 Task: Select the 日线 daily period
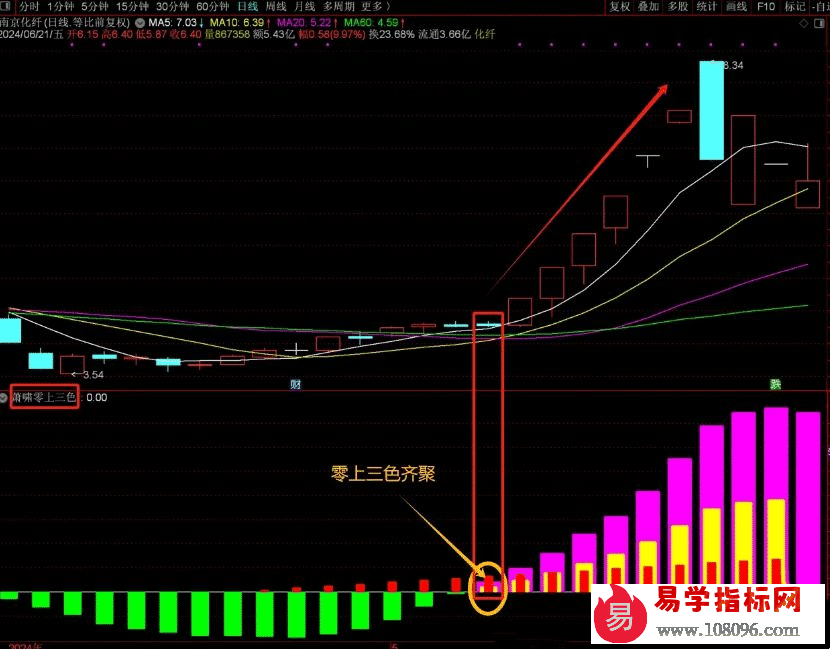click(x=247, y=6)
